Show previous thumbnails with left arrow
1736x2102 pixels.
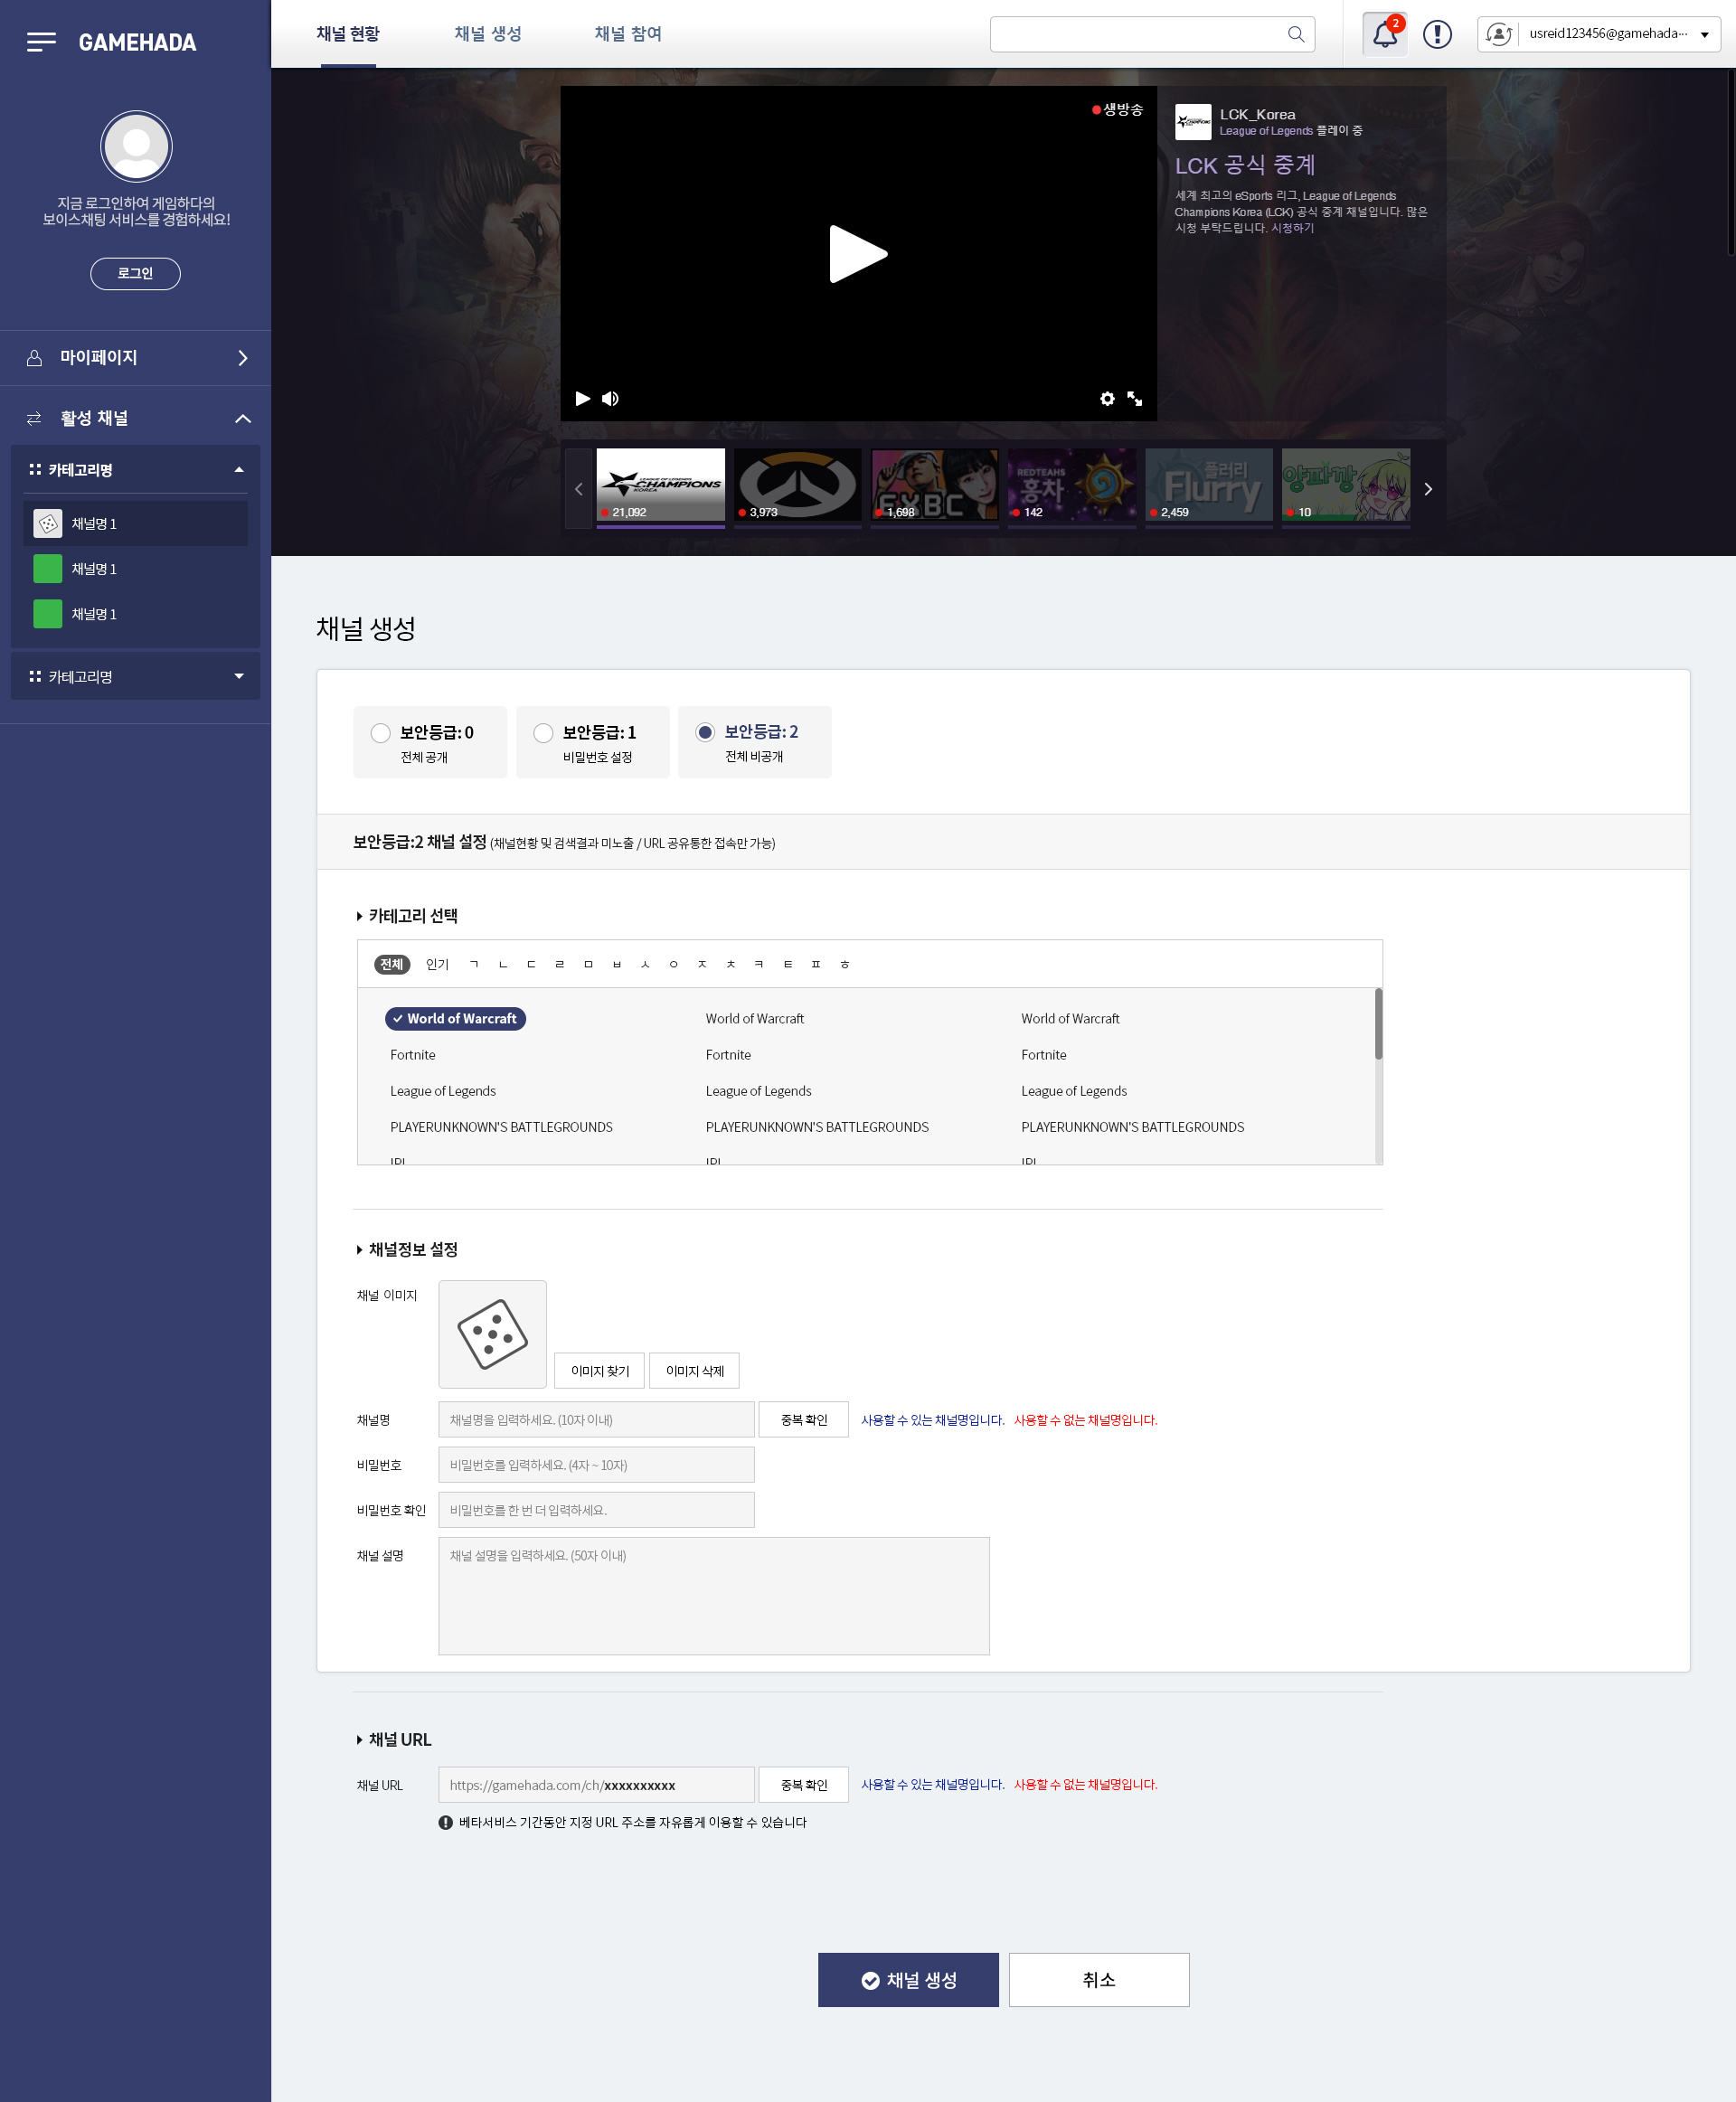[x=578, y=489]
